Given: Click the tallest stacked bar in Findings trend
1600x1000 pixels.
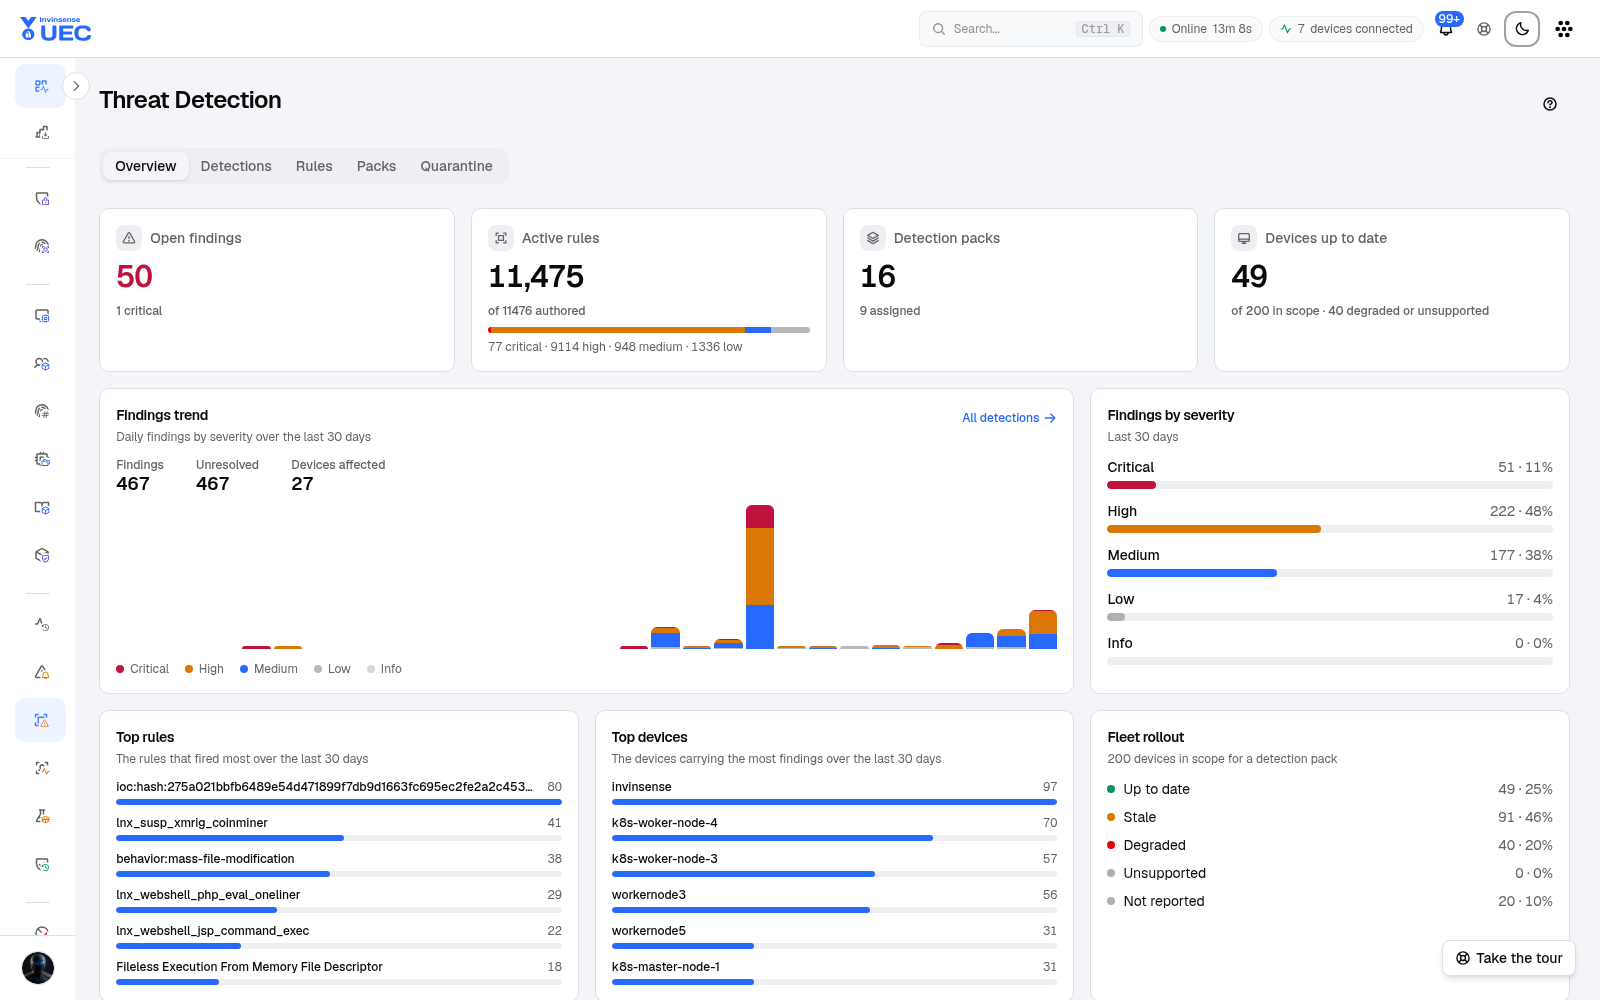Looking at the screenshot, I should pyautogui.click(x=760, y=577).
